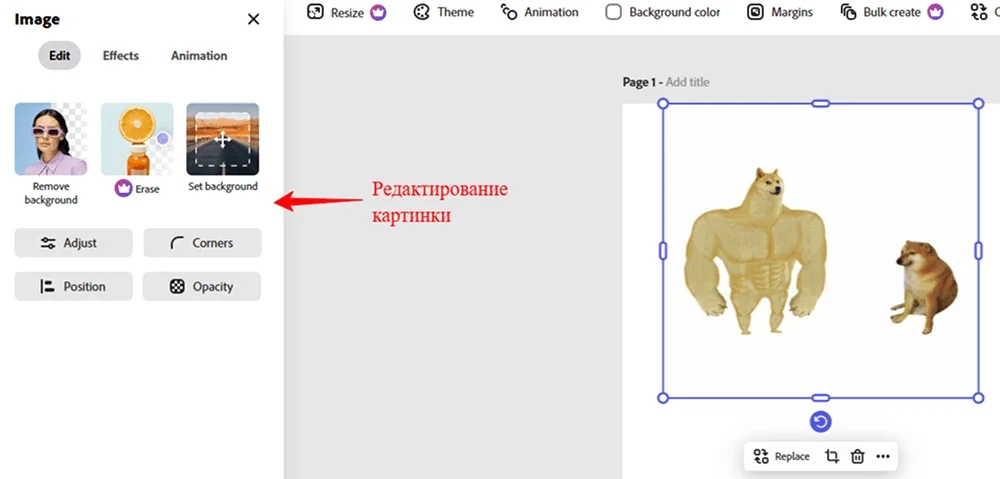Select the Set background thumbnail

pos(223,139)
